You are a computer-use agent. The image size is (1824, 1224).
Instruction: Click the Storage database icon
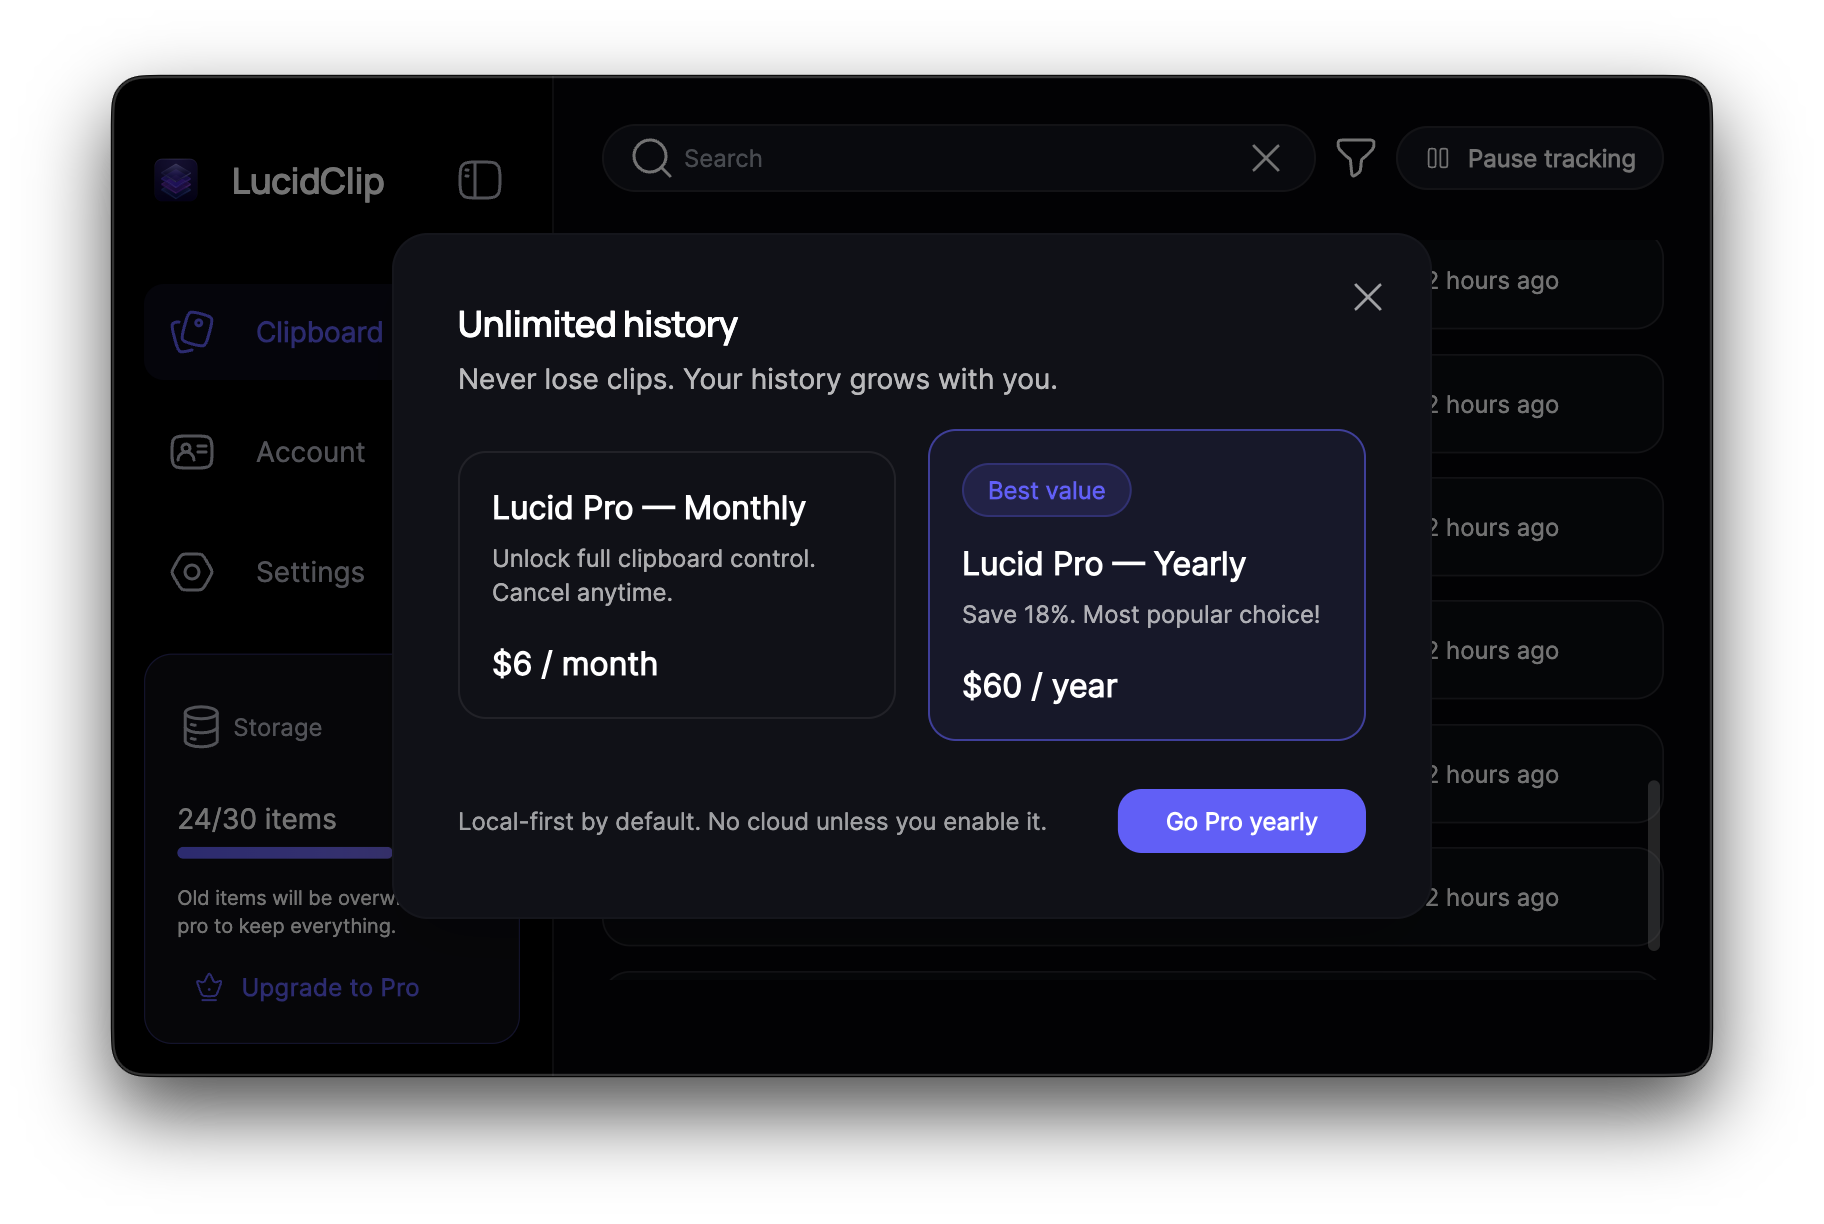click(200, 727)
